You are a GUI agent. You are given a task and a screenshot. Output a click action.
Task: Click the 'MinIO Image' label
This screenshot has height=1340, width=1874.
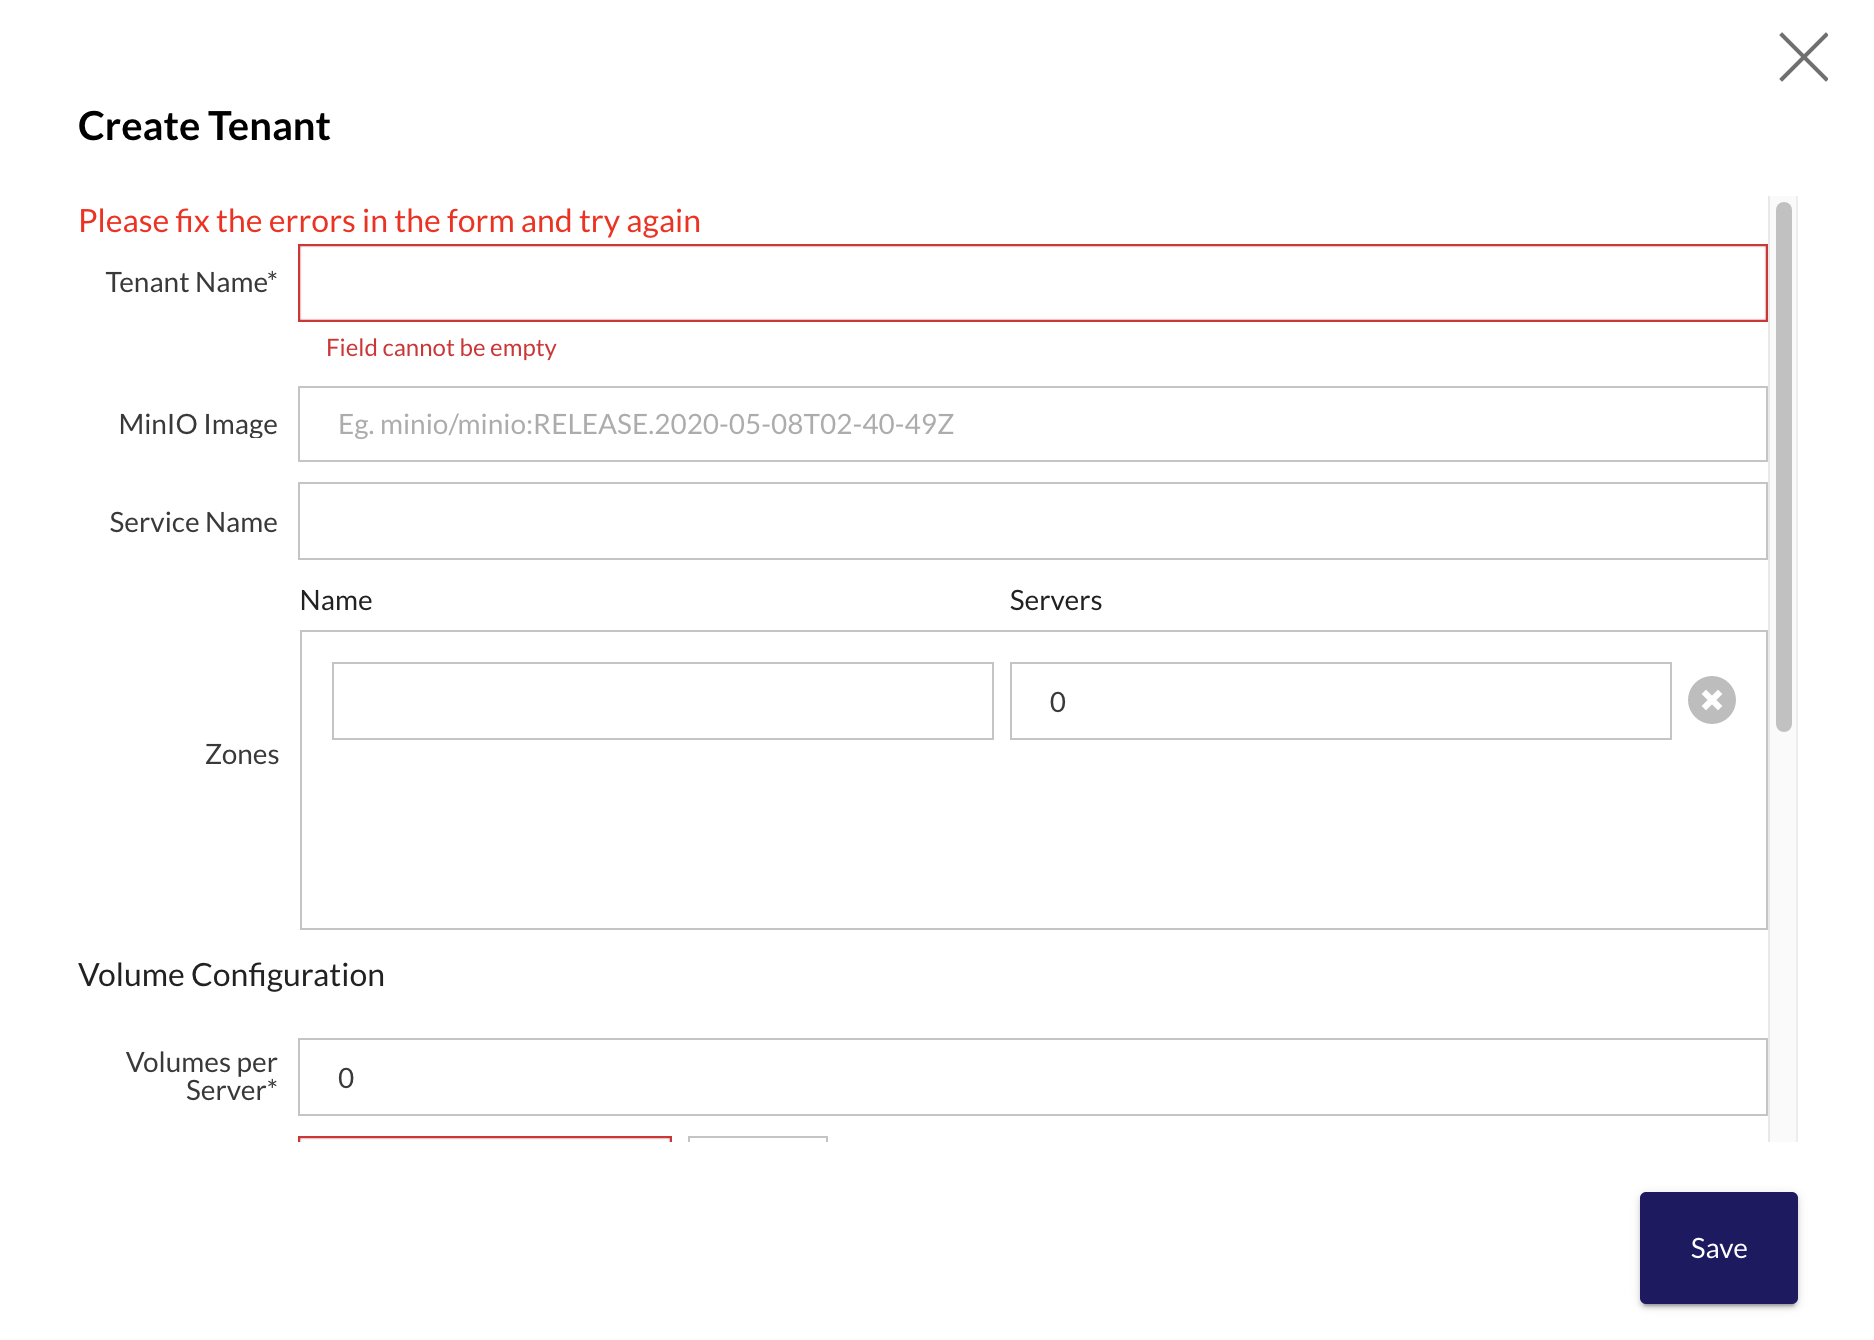pos(197,424)
